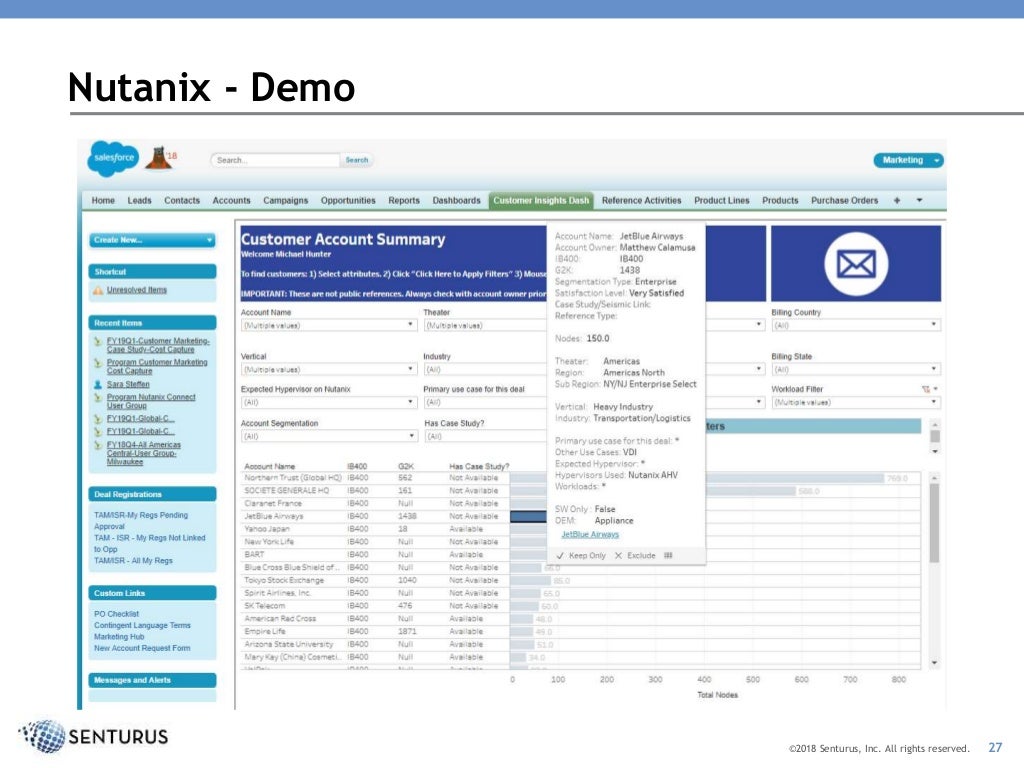The width and height of the screenshot is (1024, 768).
Task: Click the Has Case Study column header
Action: click(479, 466)
